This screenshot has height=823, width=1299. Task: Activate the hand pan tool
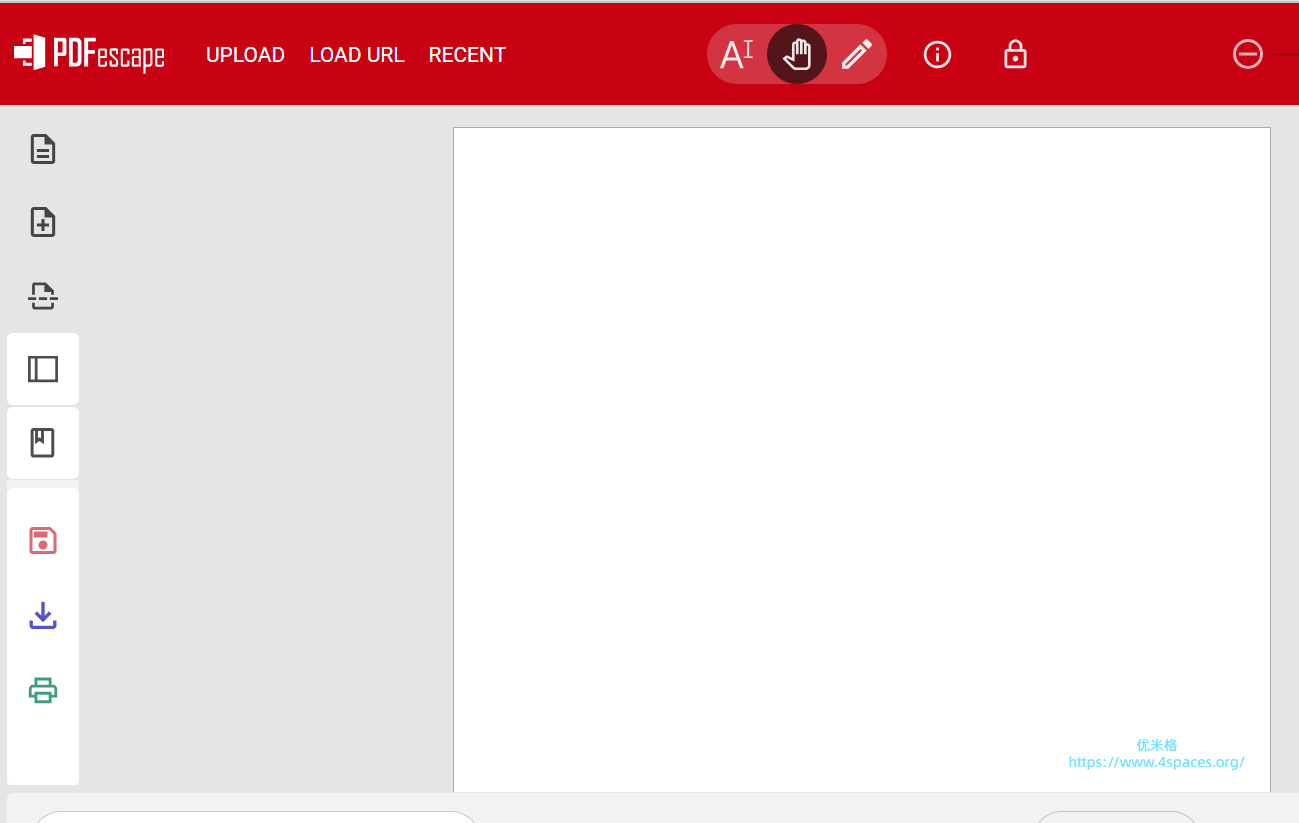point(797,54)
